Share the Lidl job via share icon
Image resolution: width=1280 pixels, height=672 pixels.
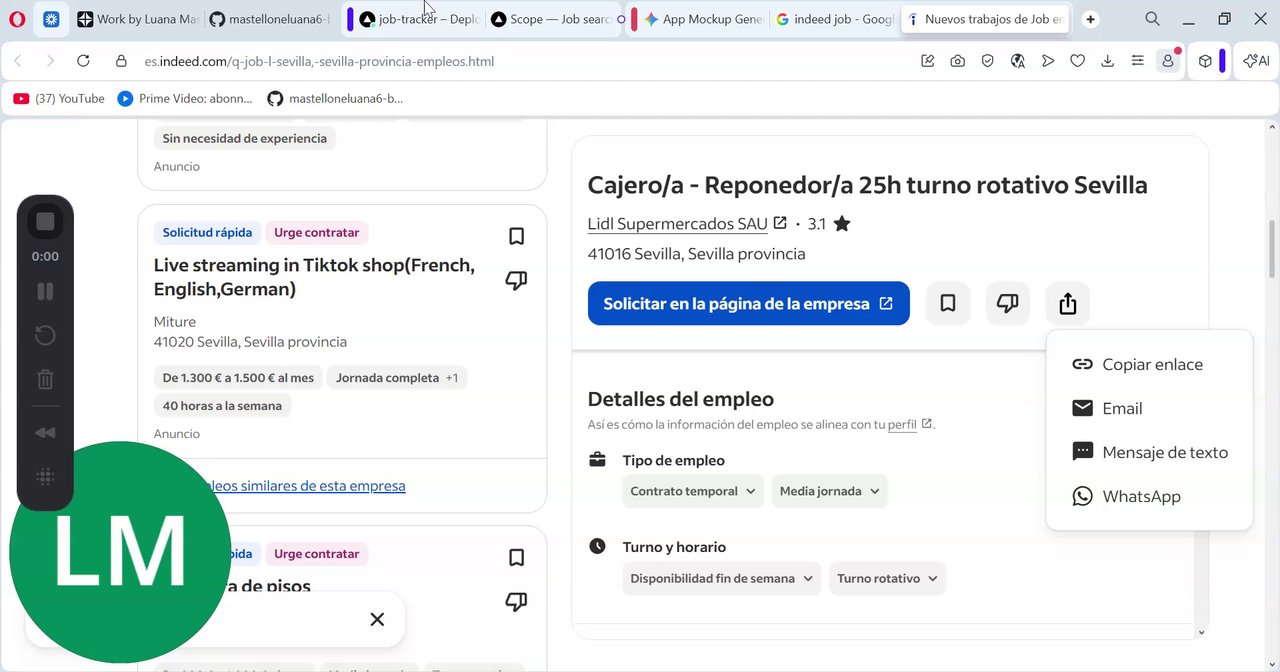1068,303
